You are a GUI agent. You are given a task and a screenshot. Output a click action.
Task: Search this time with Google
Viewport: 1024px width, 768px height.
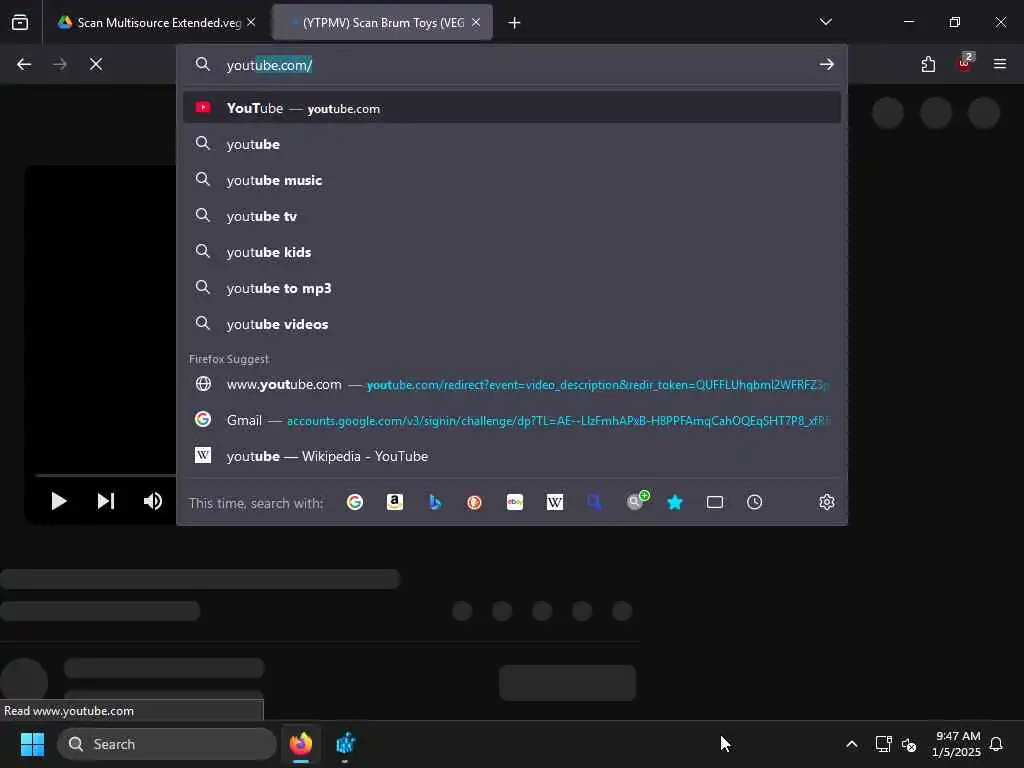[355, 502]
